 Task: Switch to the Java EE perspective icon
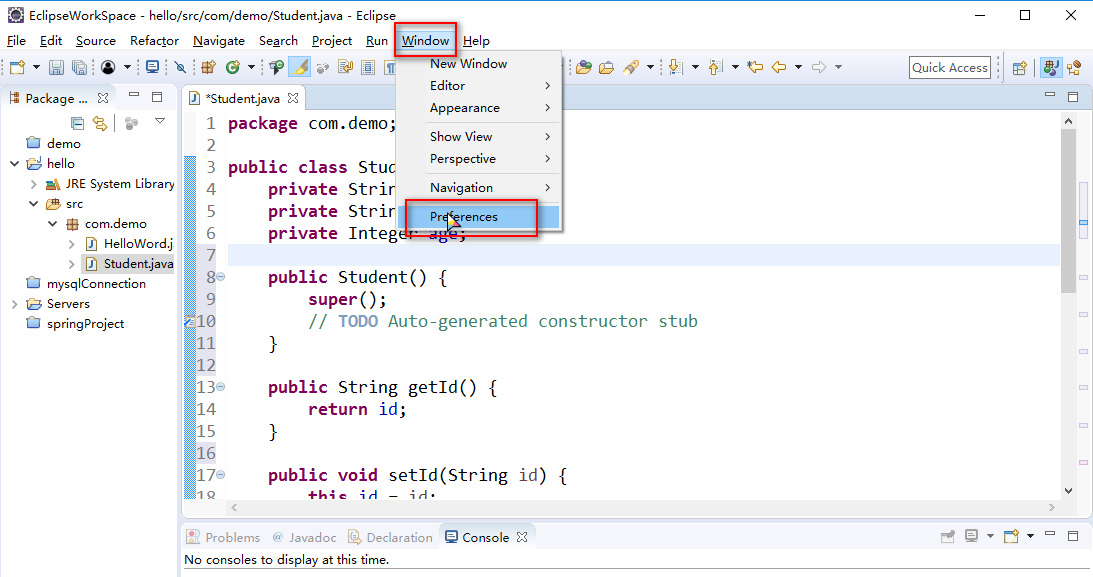point(1051,68)
